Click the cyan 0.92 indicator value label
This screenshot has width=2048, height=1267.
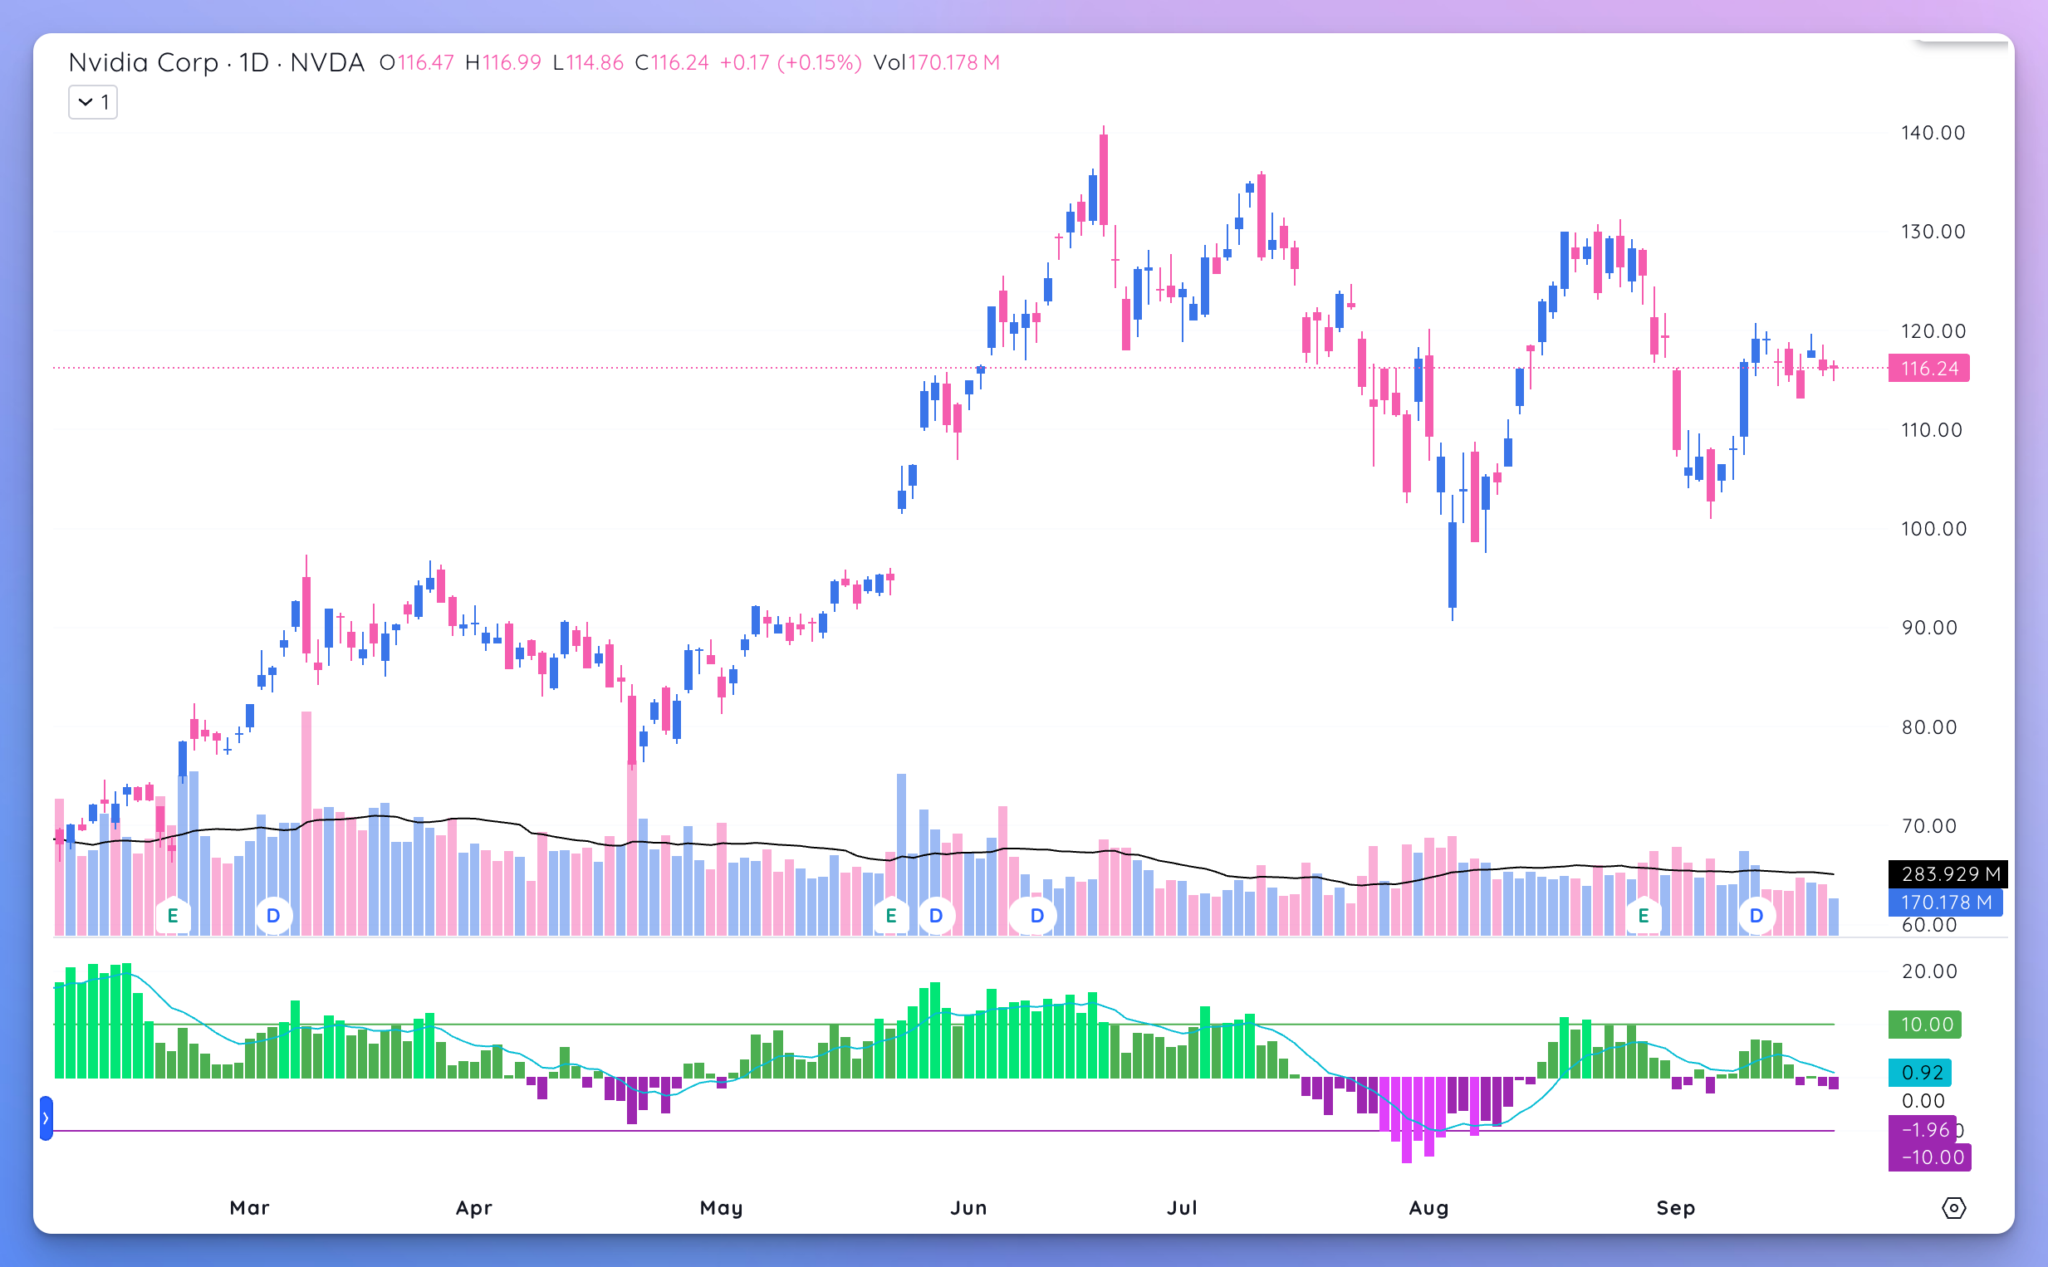[1920, 1073]
